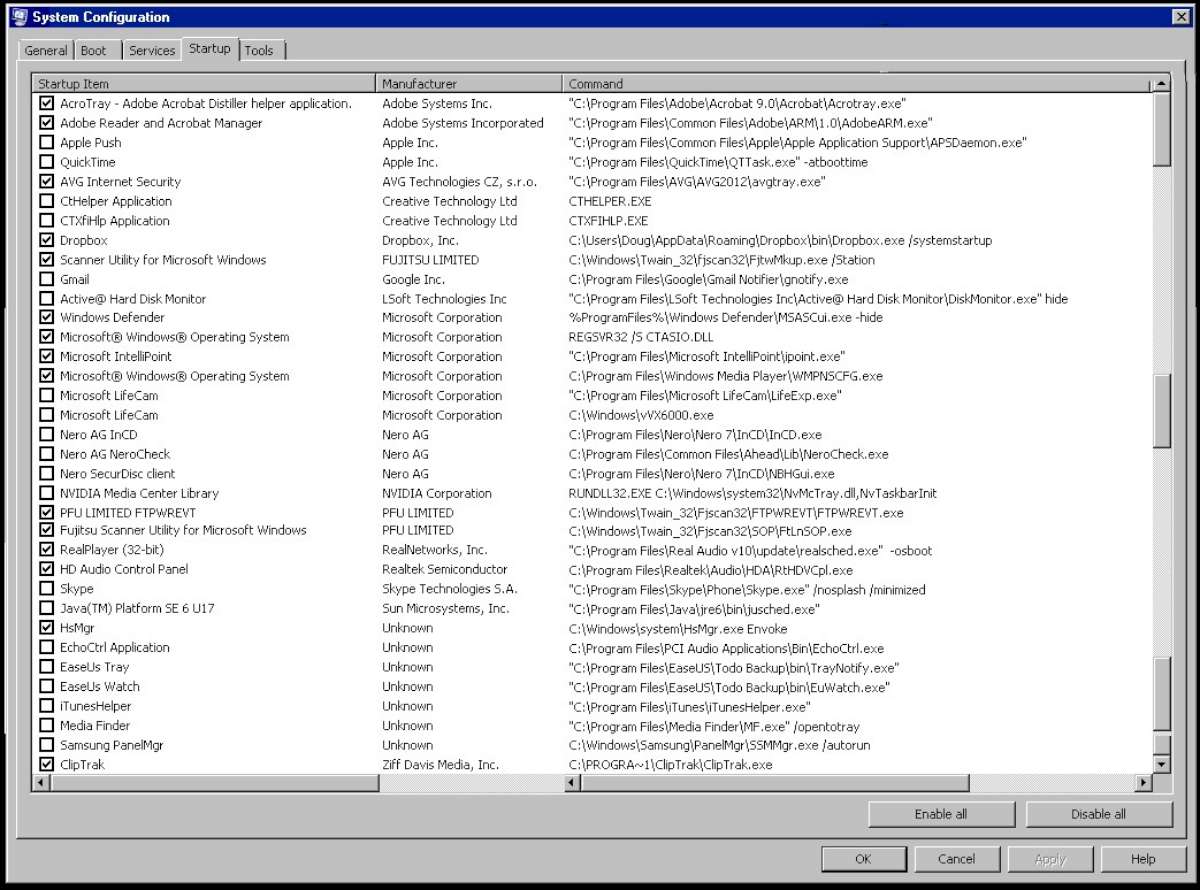This screenshot has width=1200, height=890.
Task: Confirm with the OK button
Action: [863, 859]
